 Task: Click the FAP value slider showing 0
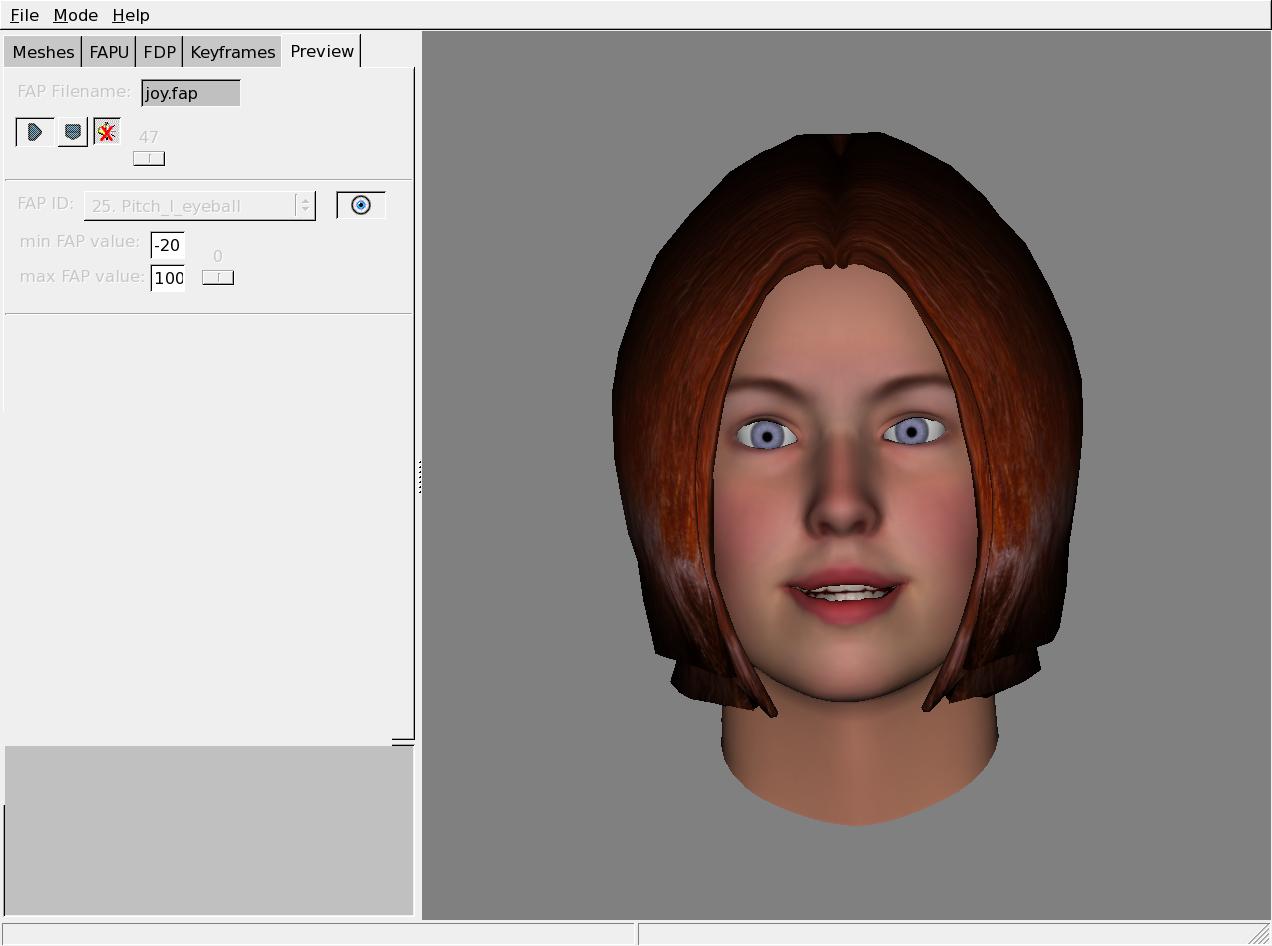[218, 277]
